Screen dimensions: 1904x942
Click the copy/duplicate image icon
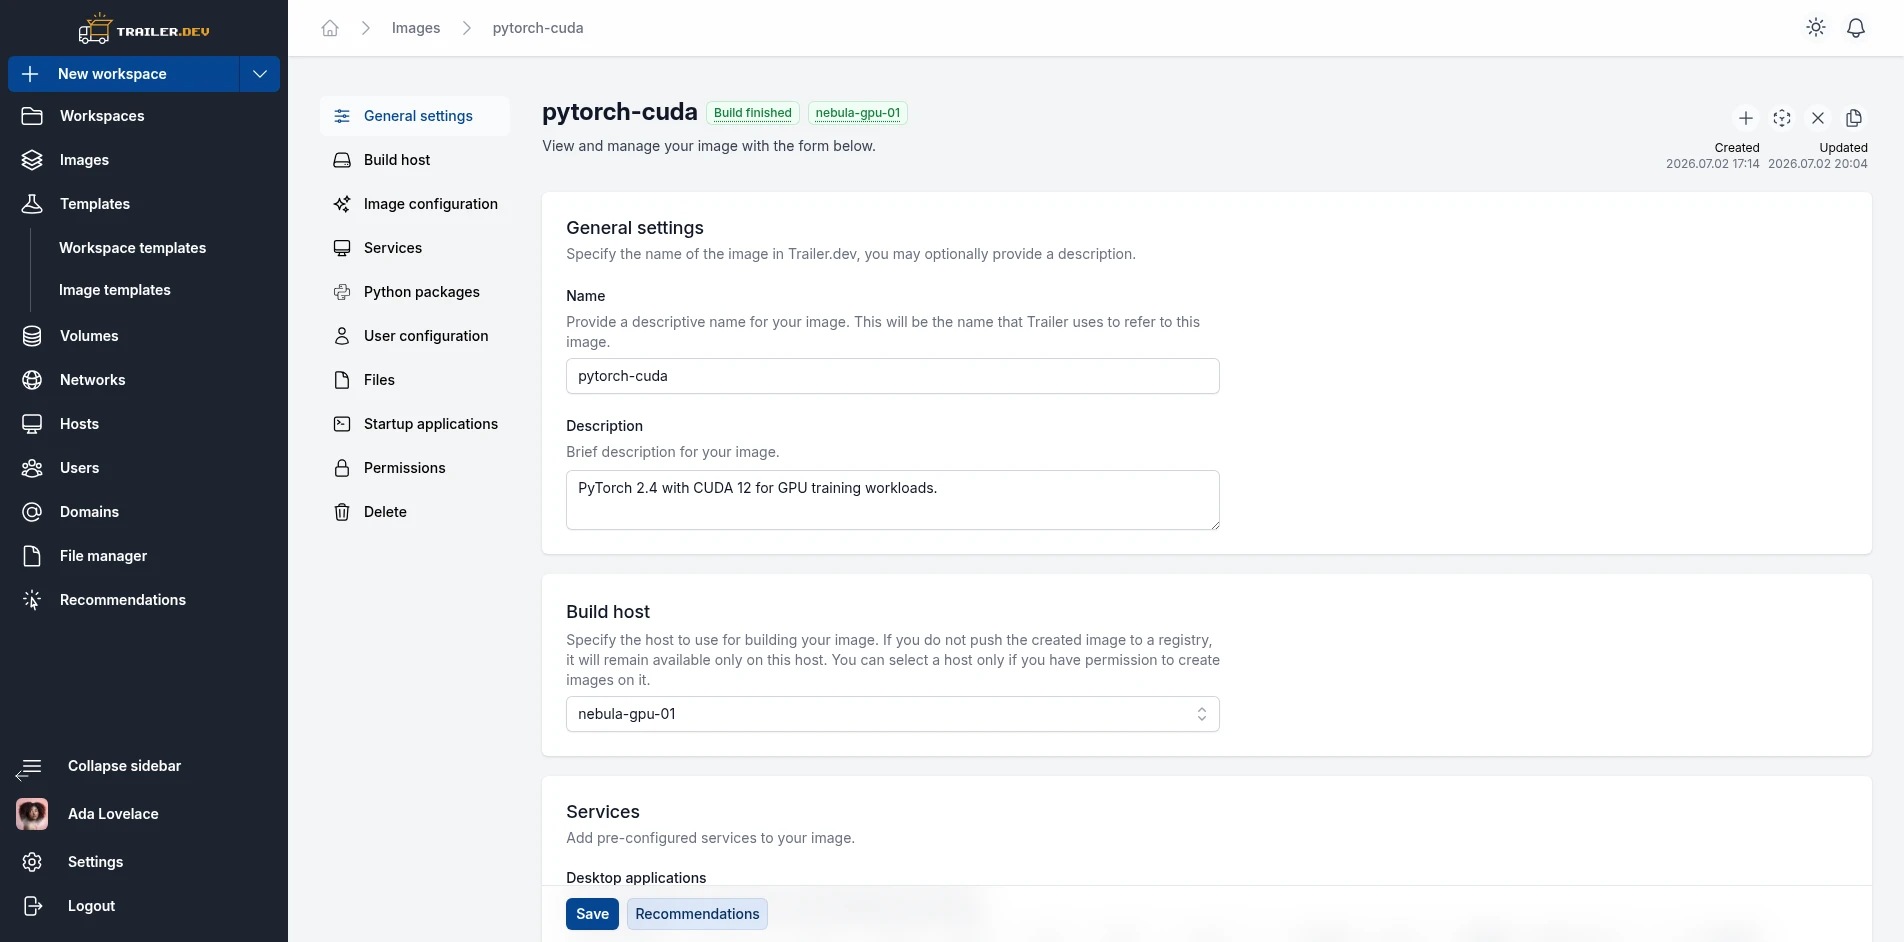pos(1854,118)
